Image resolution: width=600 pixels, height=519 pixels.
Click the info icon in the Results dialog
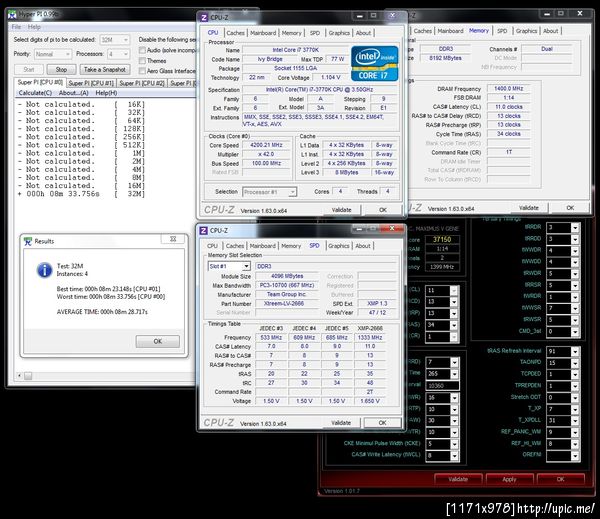click(x=44, y=270)
